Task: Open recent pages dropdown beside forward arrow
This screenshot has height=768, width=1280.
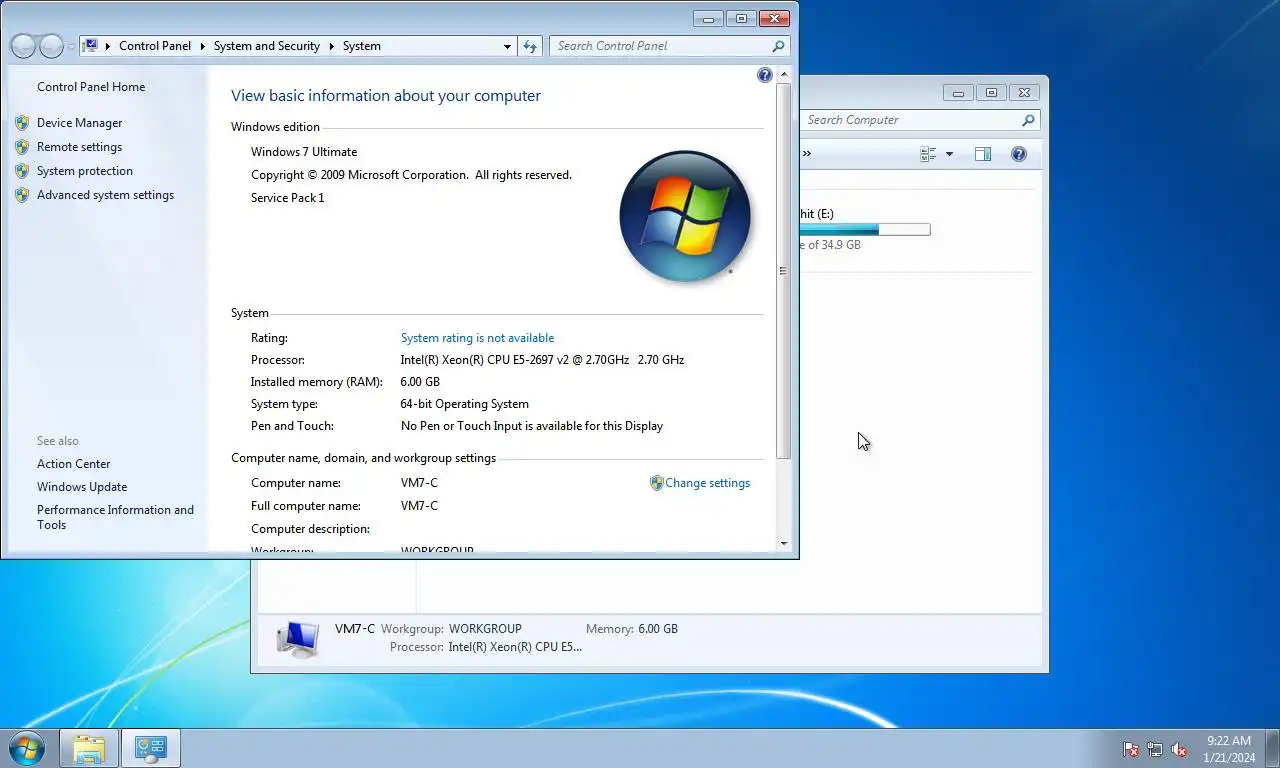Action: (x=71, y=47)
